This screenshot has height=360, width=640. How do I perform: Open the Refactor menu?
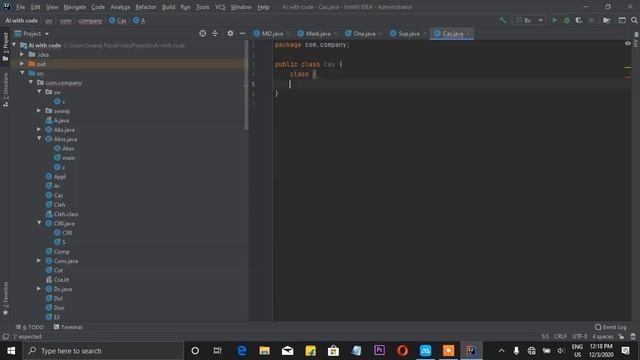pos(146,7)
